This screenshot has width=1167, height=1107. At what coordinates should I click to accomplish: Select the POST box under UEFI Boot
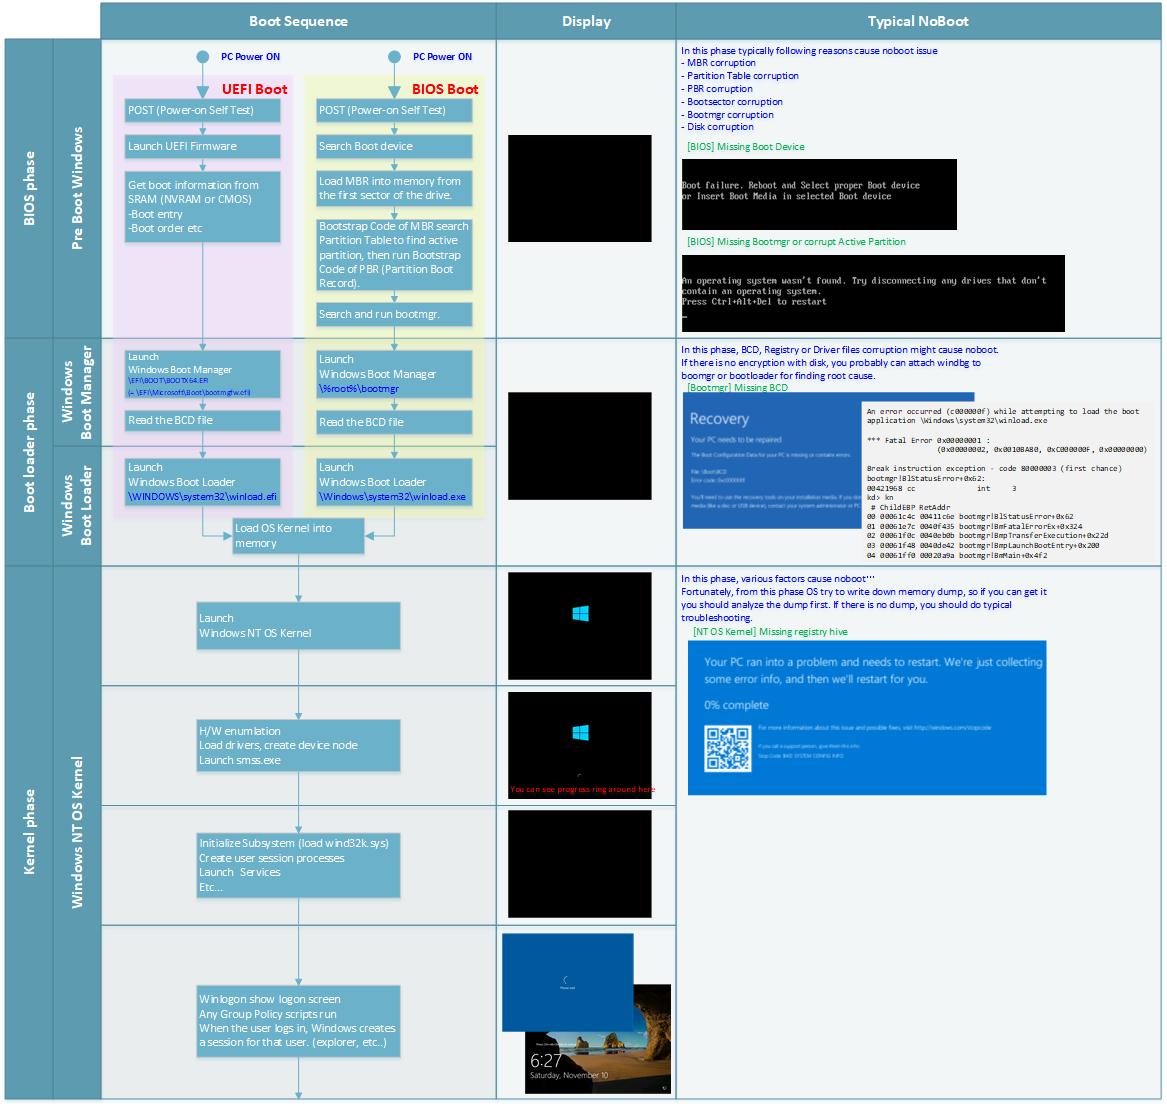click(202, 110)
